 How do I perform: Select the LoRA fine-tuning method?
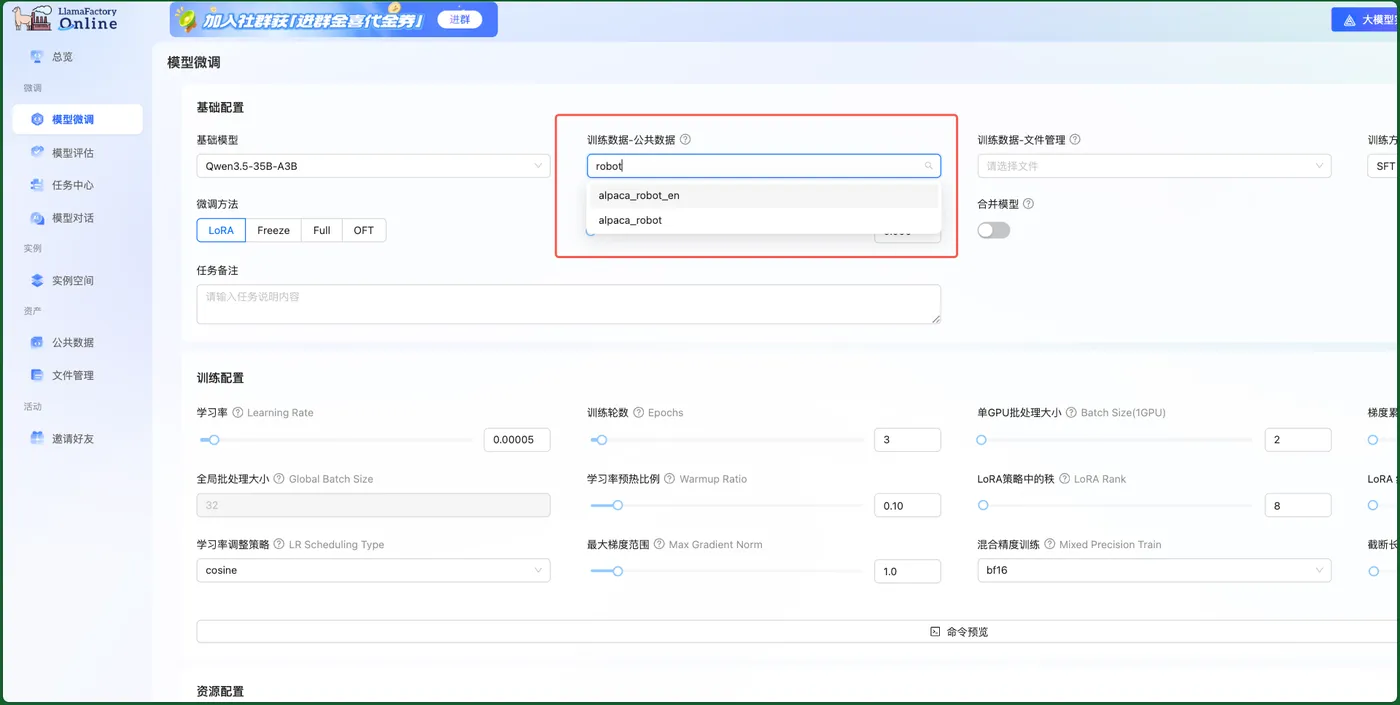tap(221, 230)
